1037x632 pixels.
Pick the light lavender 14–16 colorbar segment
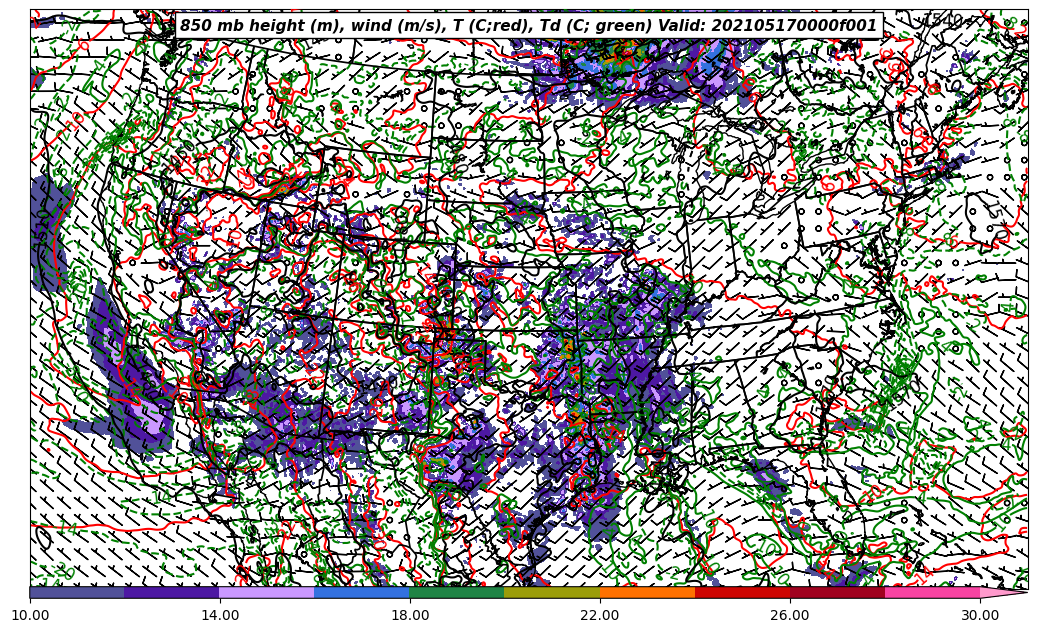pyautogui.click(x=267, y=592)
